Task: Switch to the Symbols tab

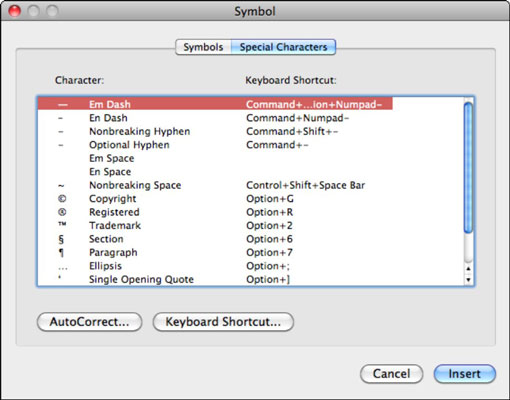Action: (203, 47)
